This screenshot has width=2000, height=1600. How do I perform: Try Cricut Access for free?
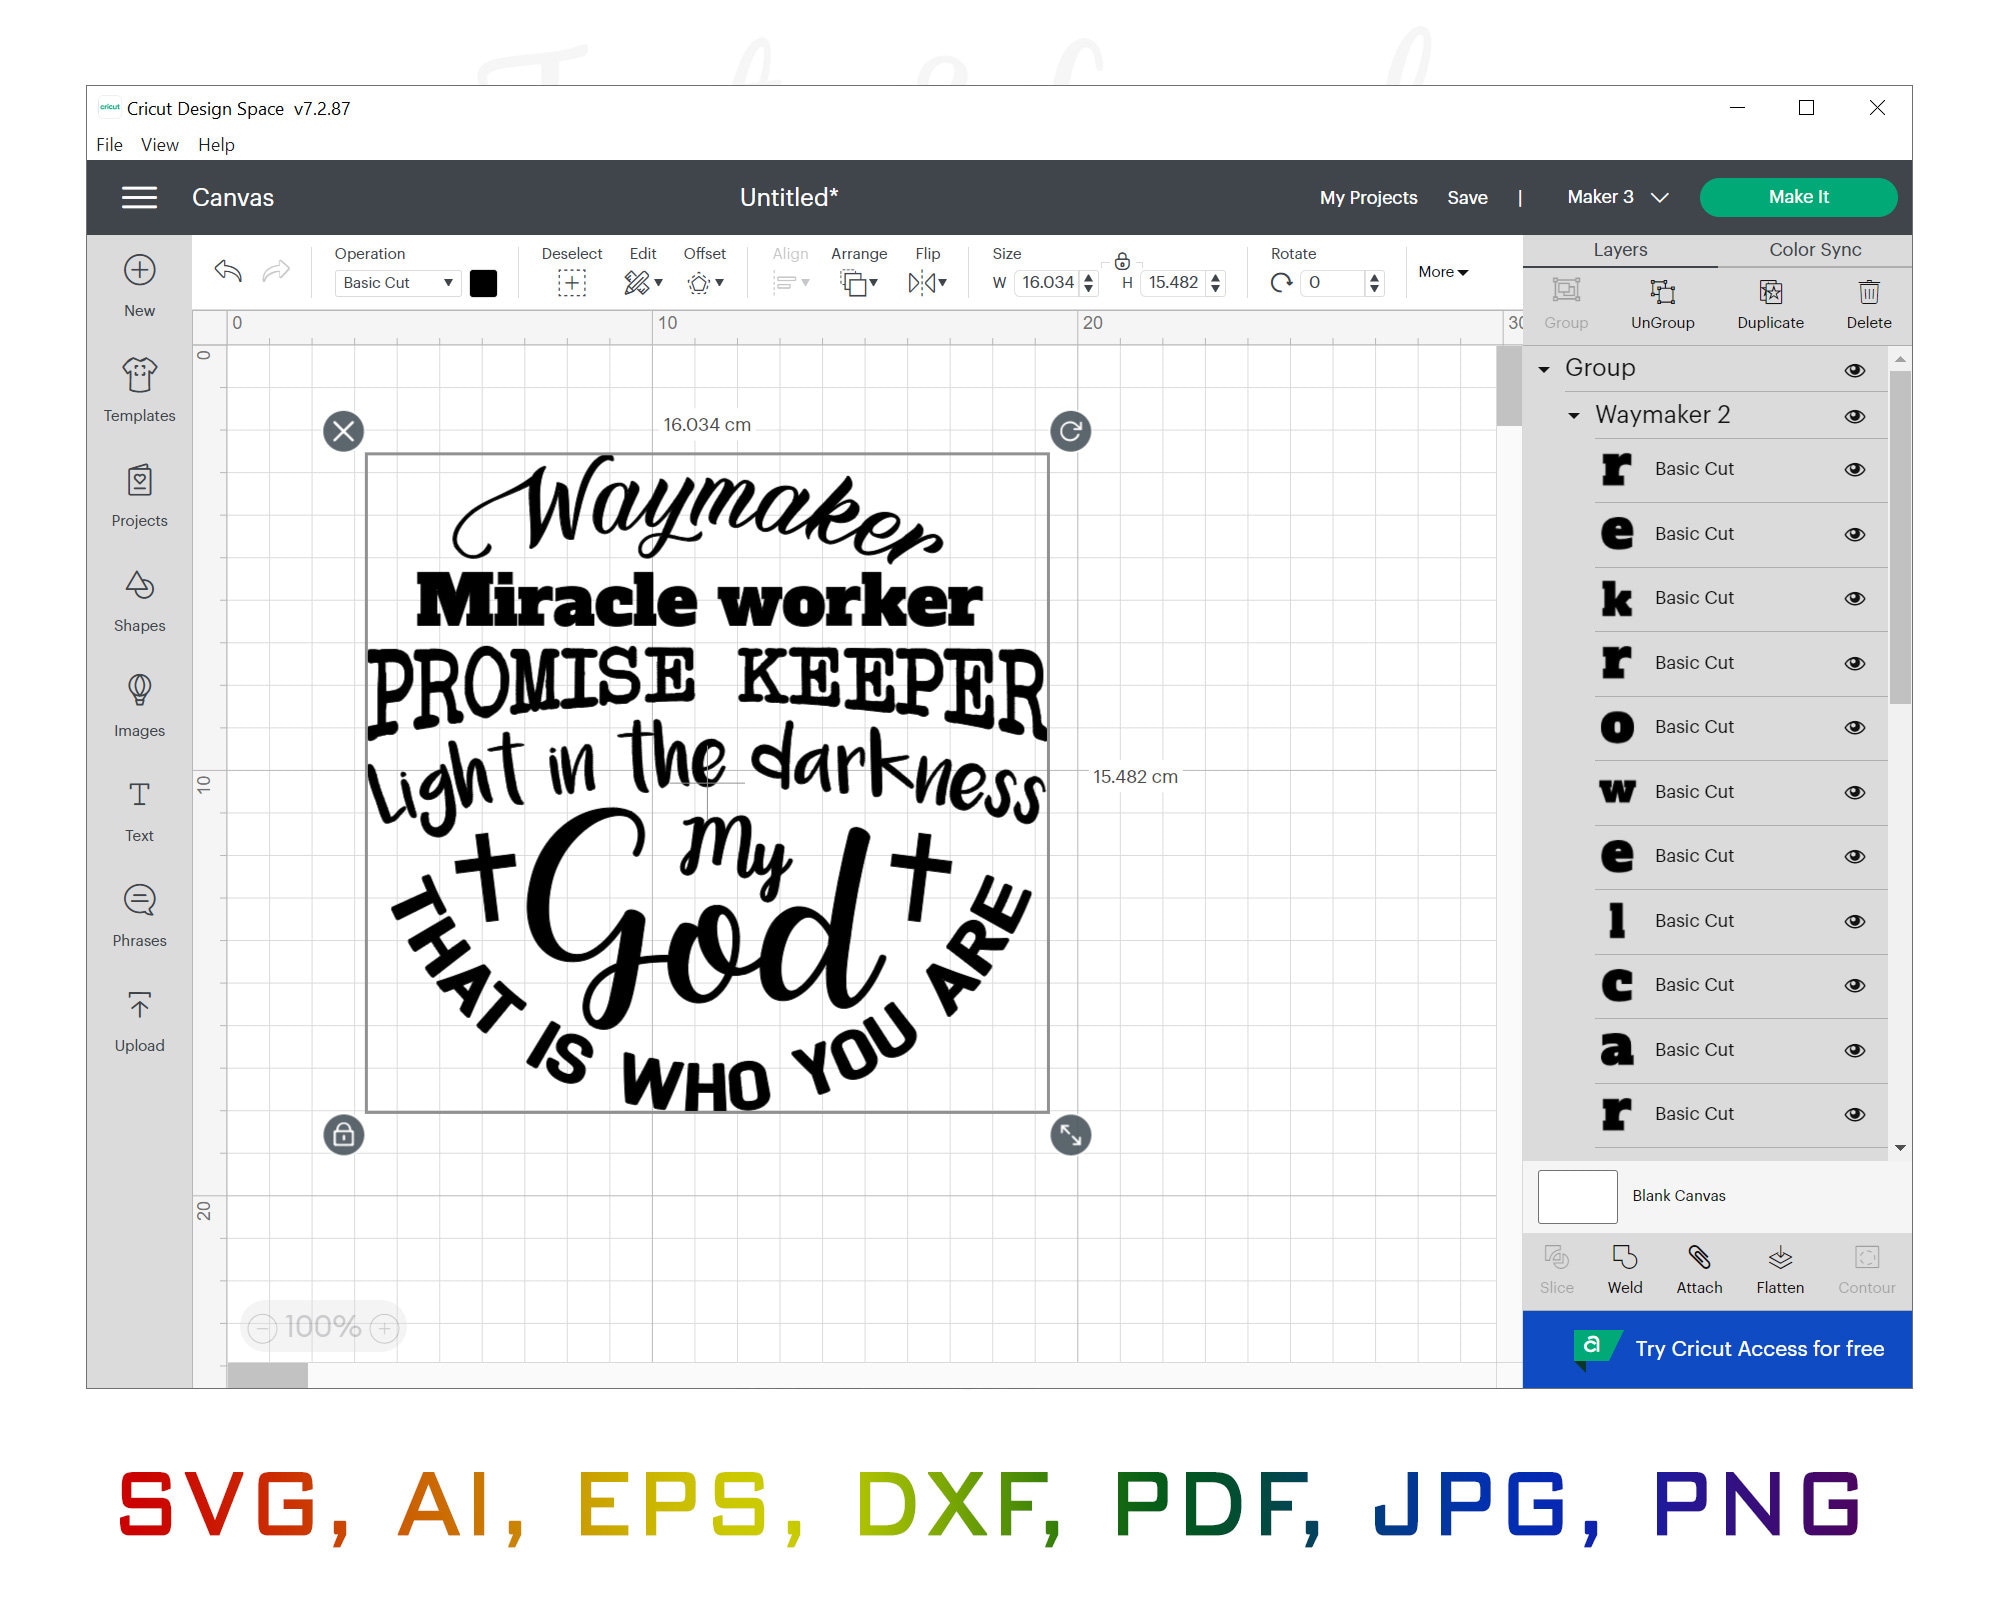1758,1348
